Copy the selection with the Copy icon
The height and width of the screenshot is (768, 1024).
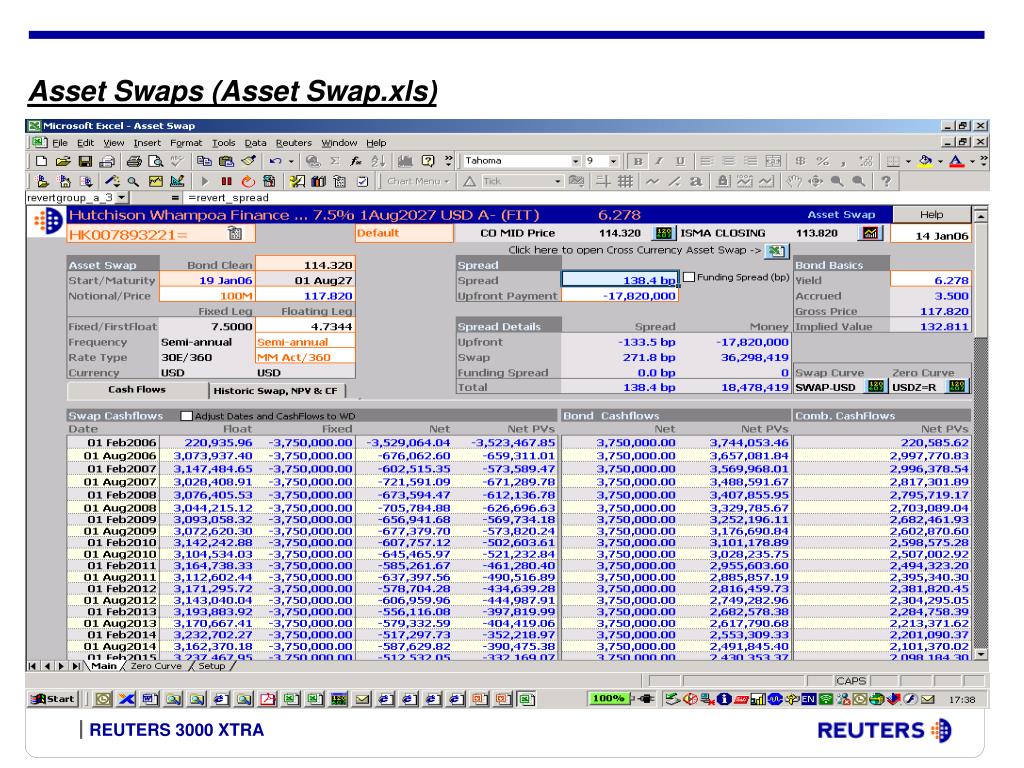[204, 161]
